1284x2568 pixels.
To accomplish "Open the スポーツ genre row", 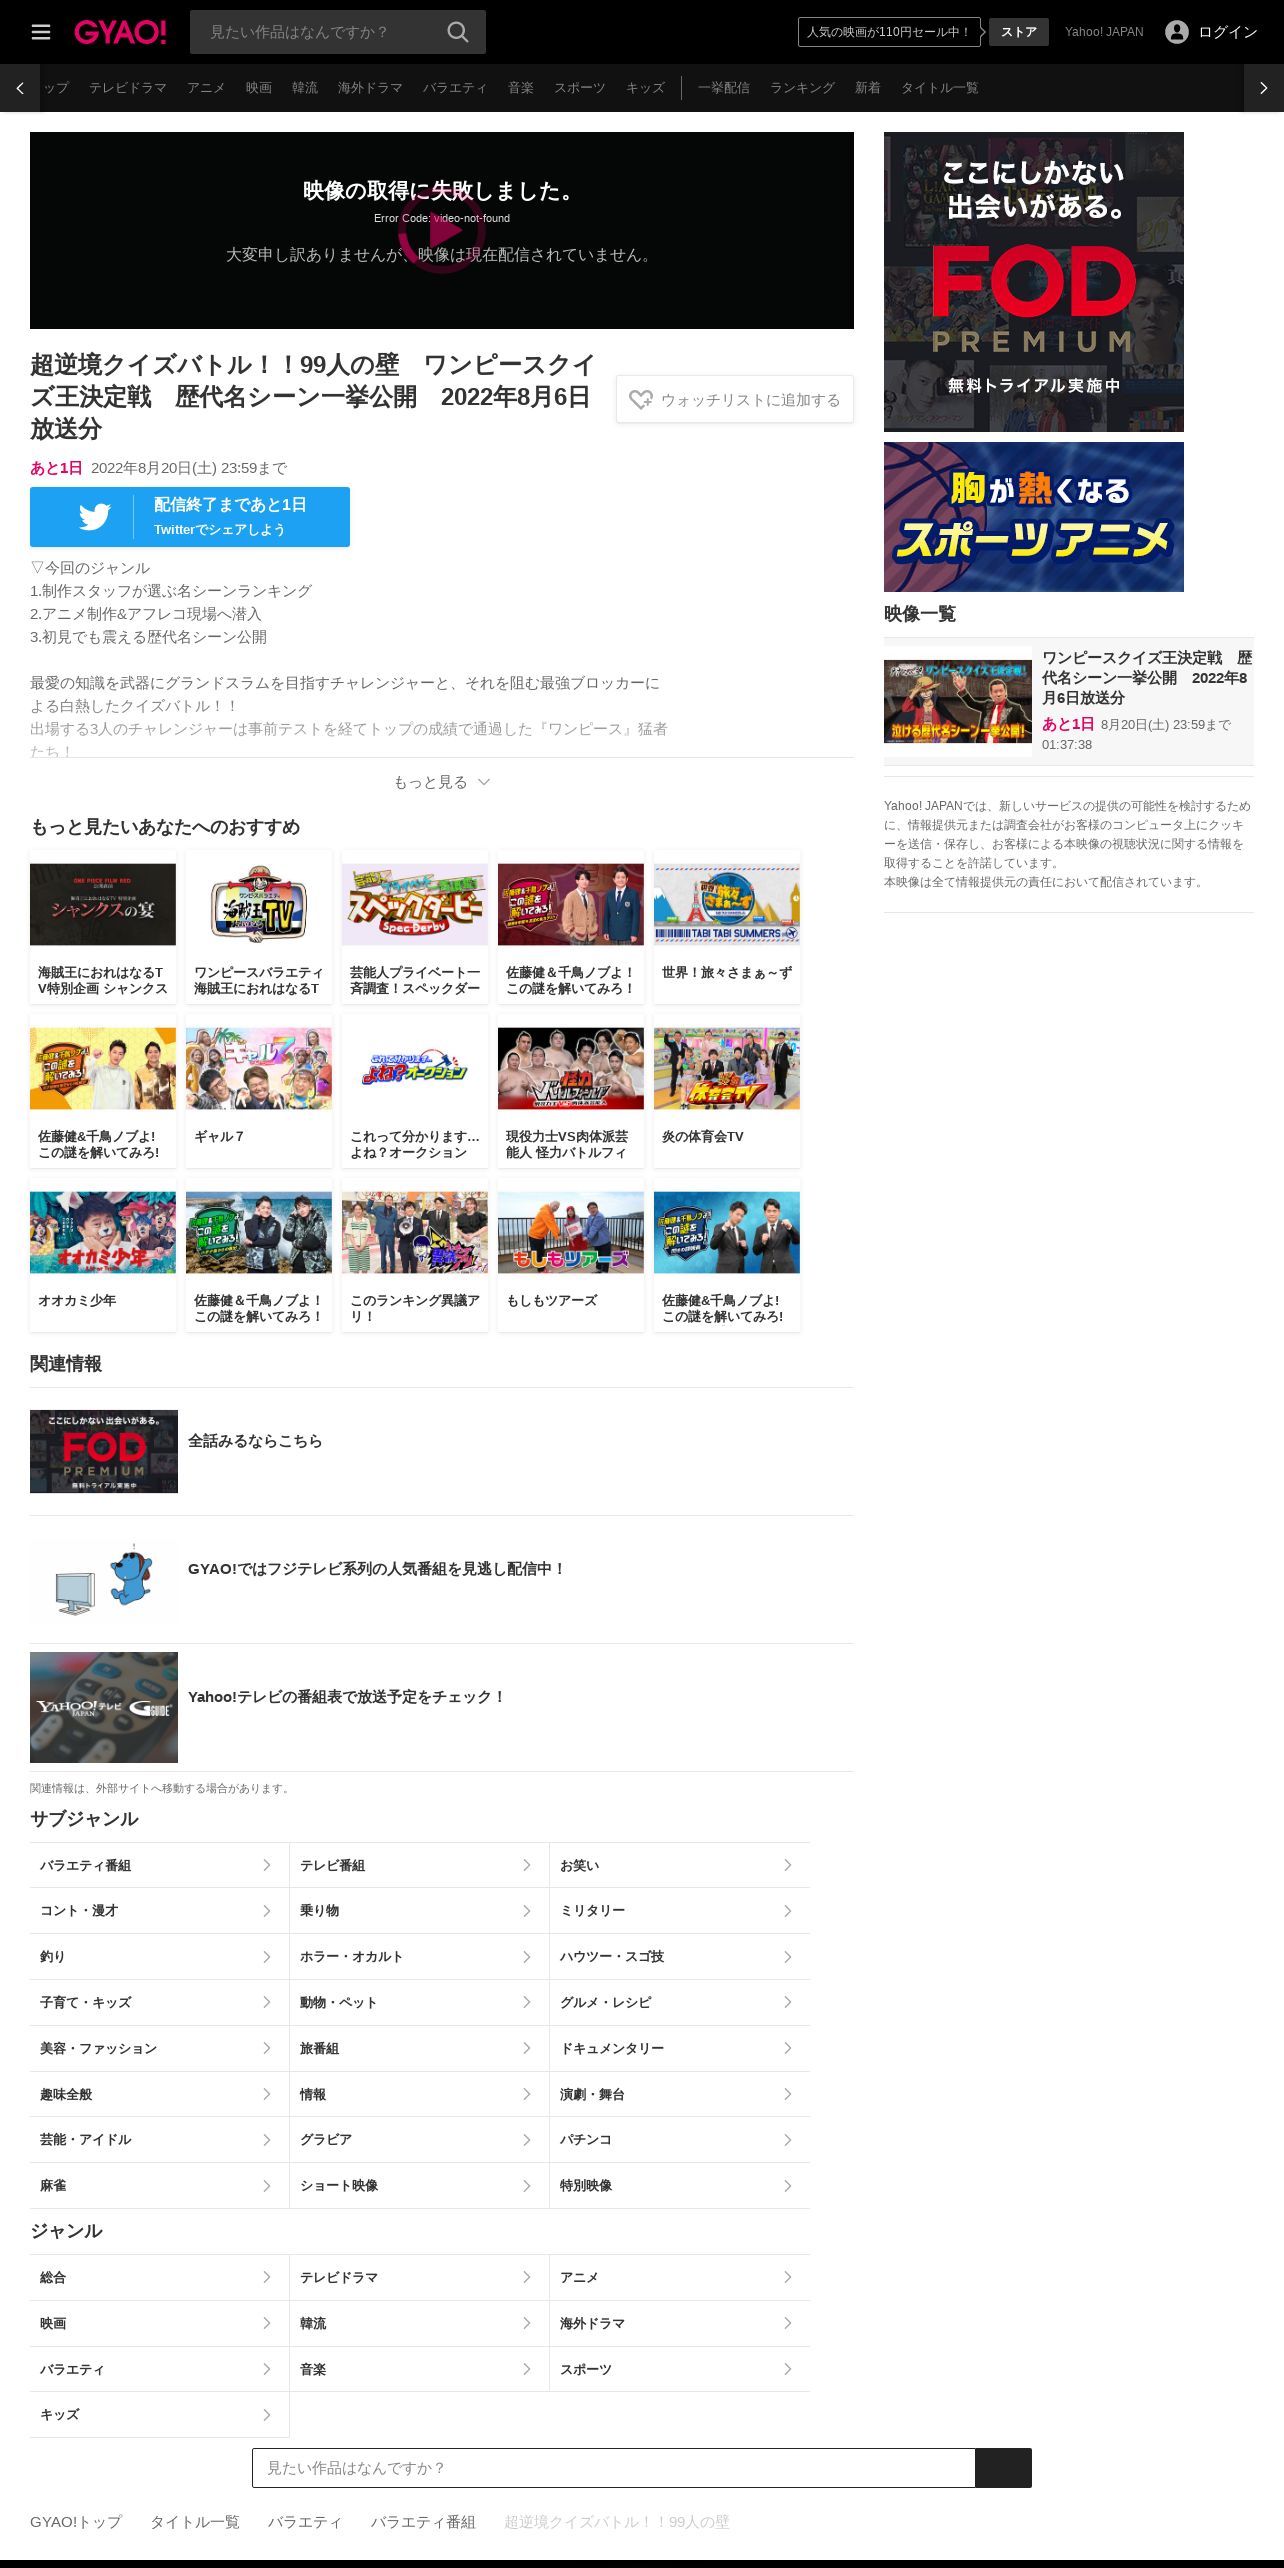I will tap(679, 2370).
